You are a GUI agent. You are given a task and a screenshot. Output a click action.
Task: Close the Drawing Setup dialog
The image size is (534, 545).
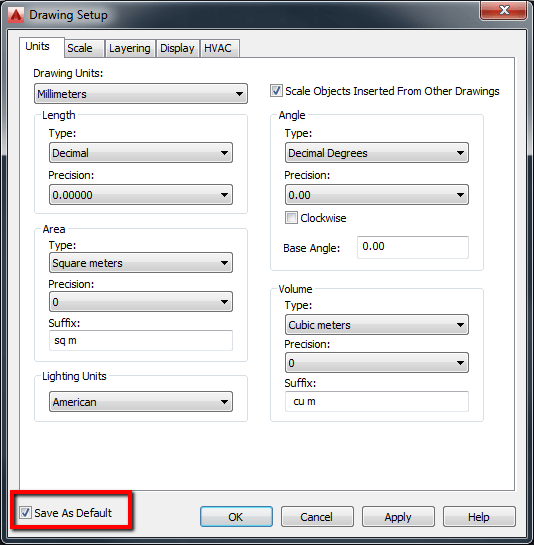(503, 10)
